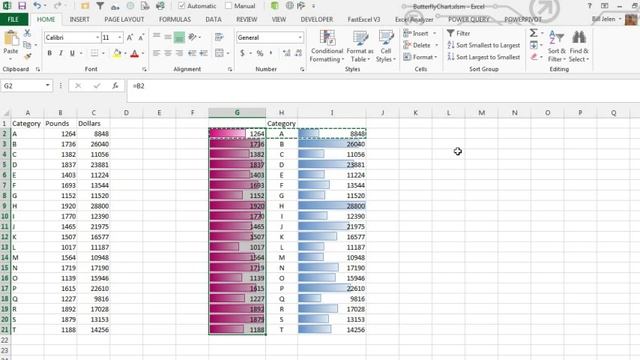
Task: Toggle Underline formatting
Action: pos(72,53)
